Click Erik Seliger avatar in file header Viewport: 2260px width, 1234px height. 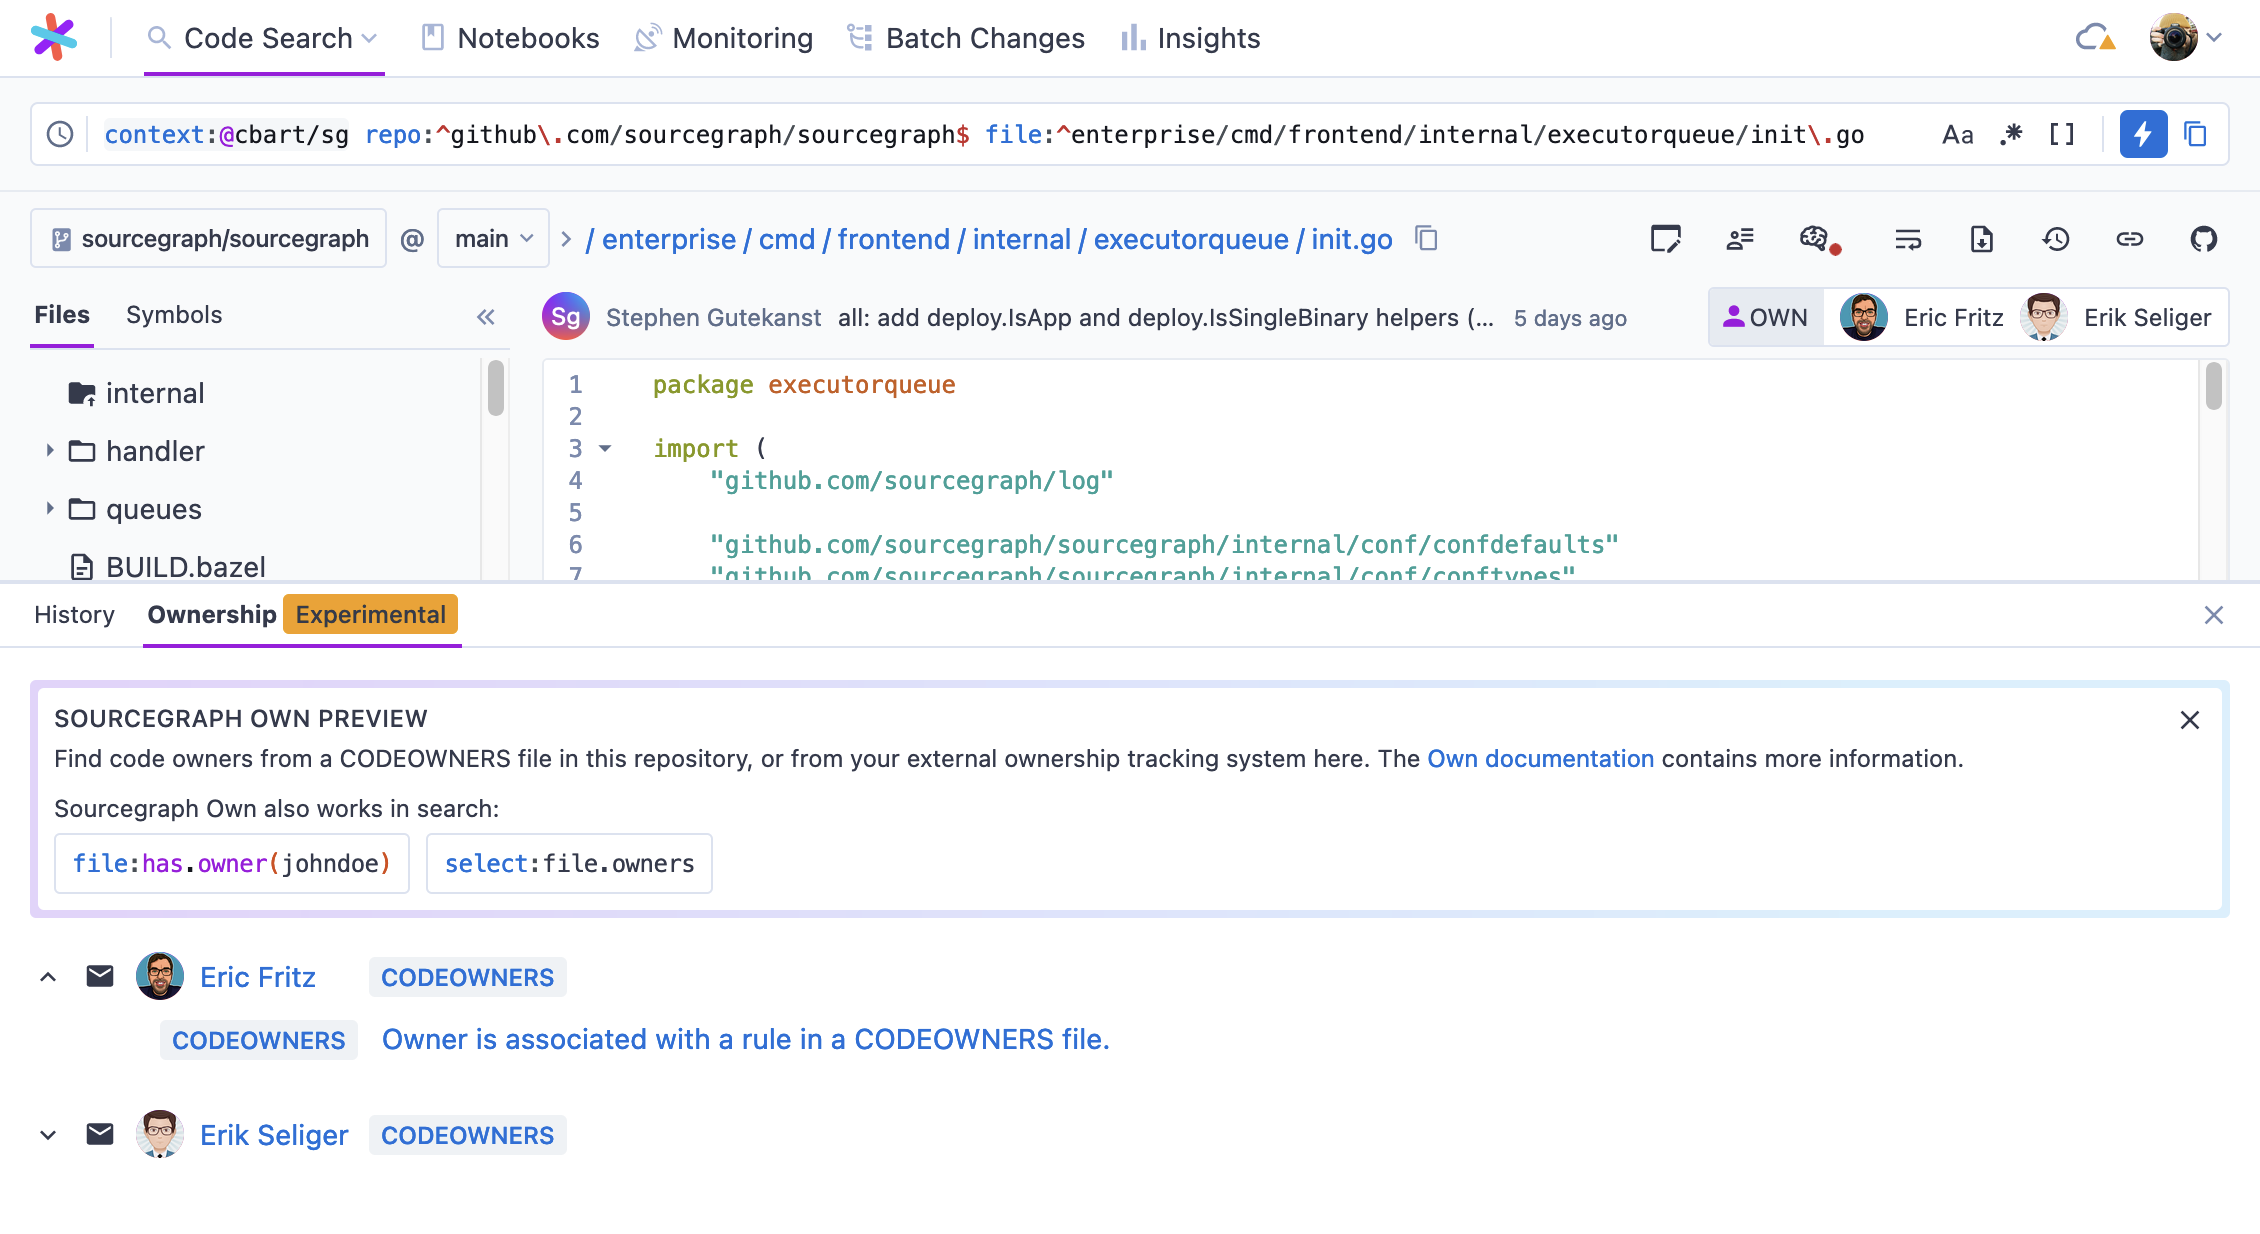[x=2044, y=317]
